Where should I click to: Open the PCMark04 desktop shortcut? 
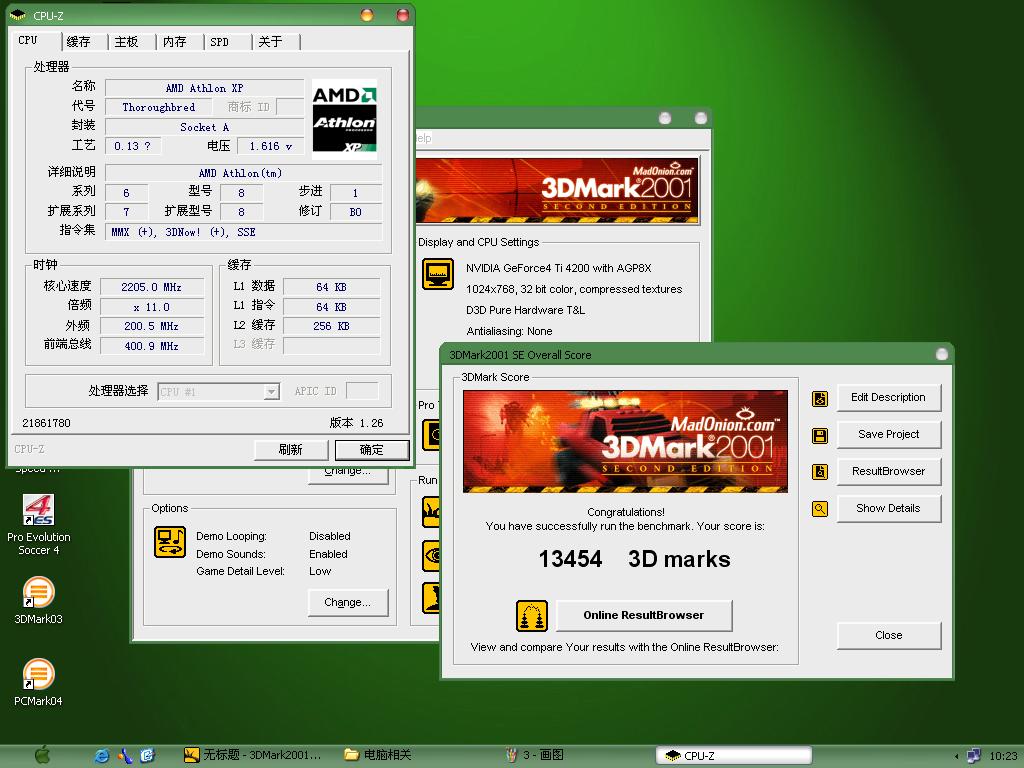pos(39,682)
